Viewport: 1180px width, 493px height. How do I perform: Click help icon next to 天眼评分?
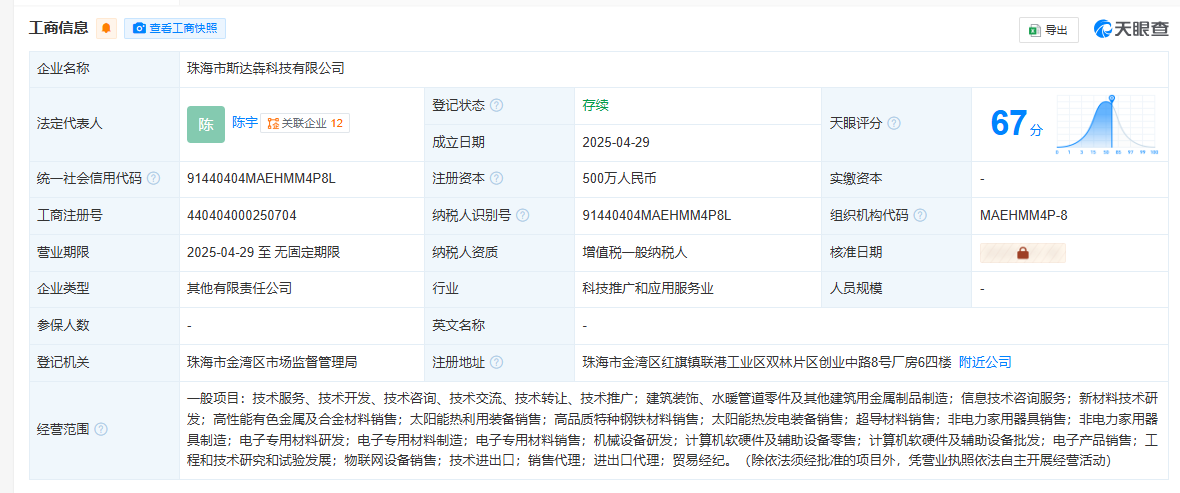click(x=893, y=123)
